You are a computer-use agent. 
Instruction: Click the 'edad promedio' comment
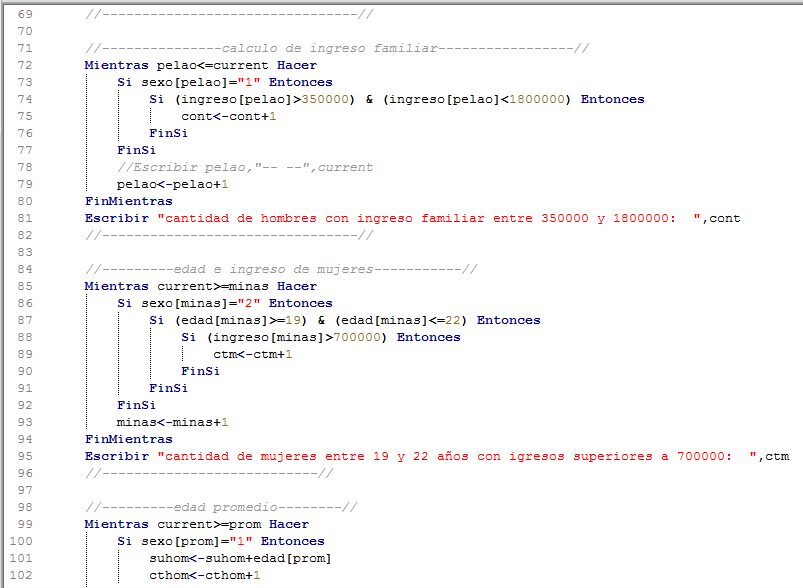[x=221, y=507]
